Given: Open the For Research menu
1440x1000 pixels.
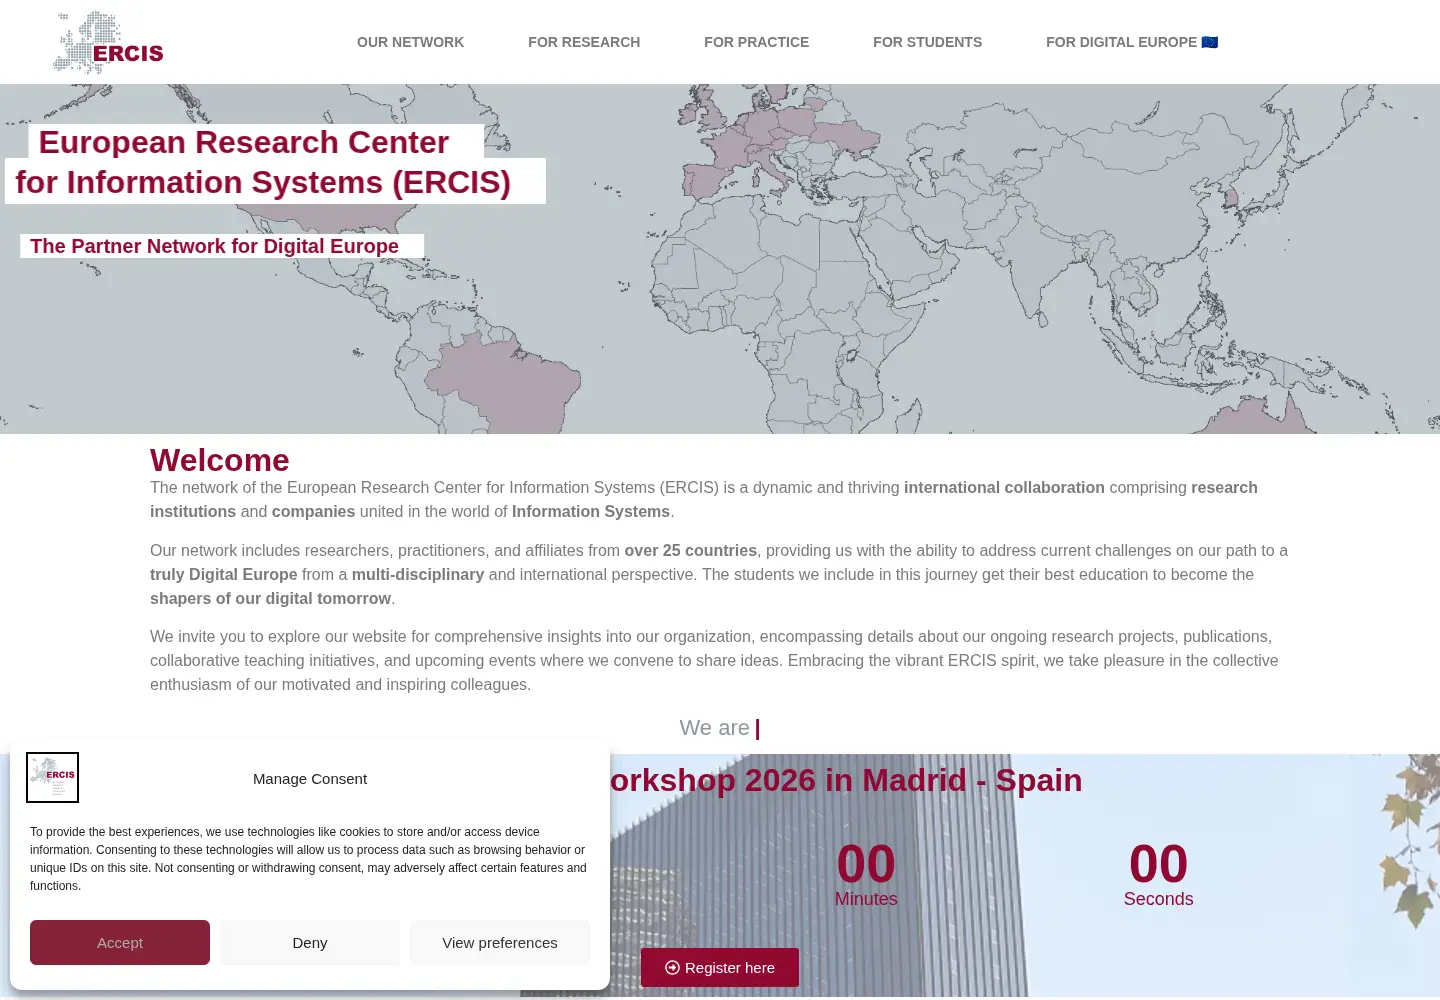Looking at the screenshot, I should [584, 42].
